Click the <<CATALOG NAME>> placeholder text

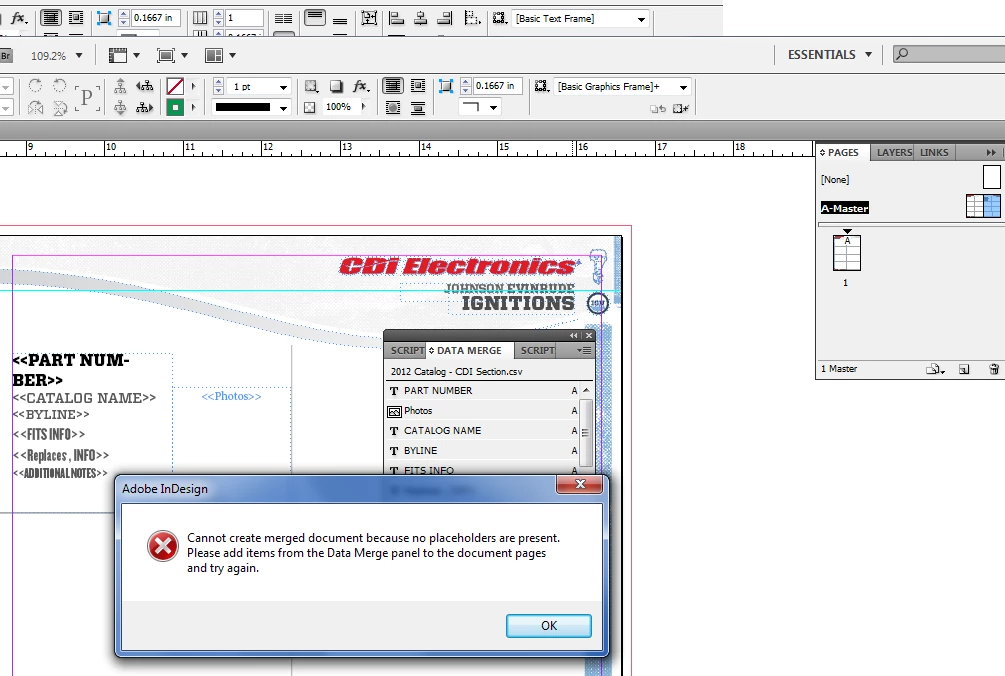pyautogui.click(x=84, y=398)
